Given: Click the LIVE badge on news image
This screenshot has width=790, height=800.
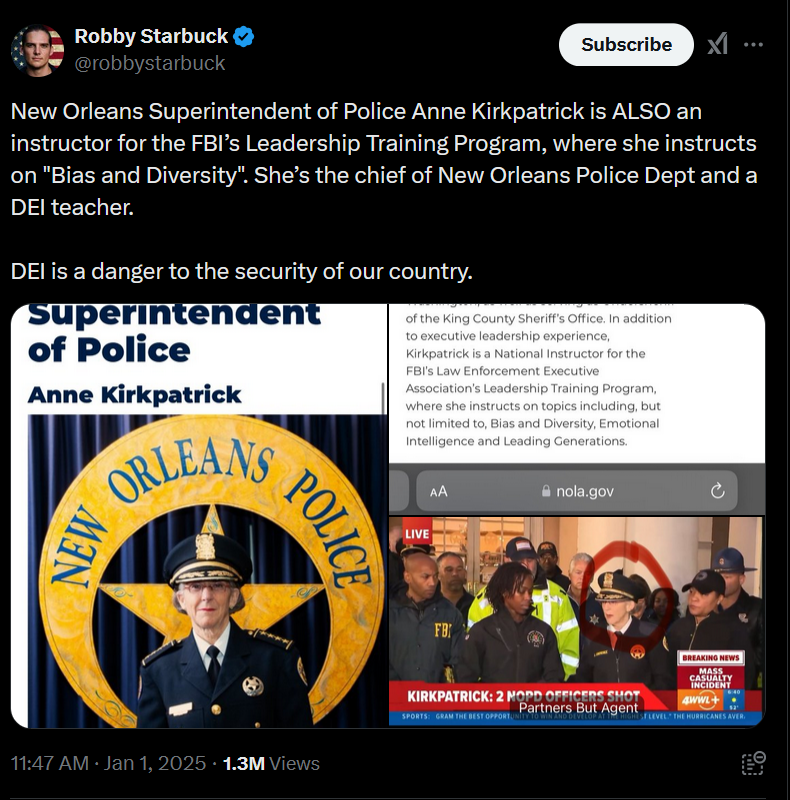Looking at the screenshot, I should [x=416, y=533].
